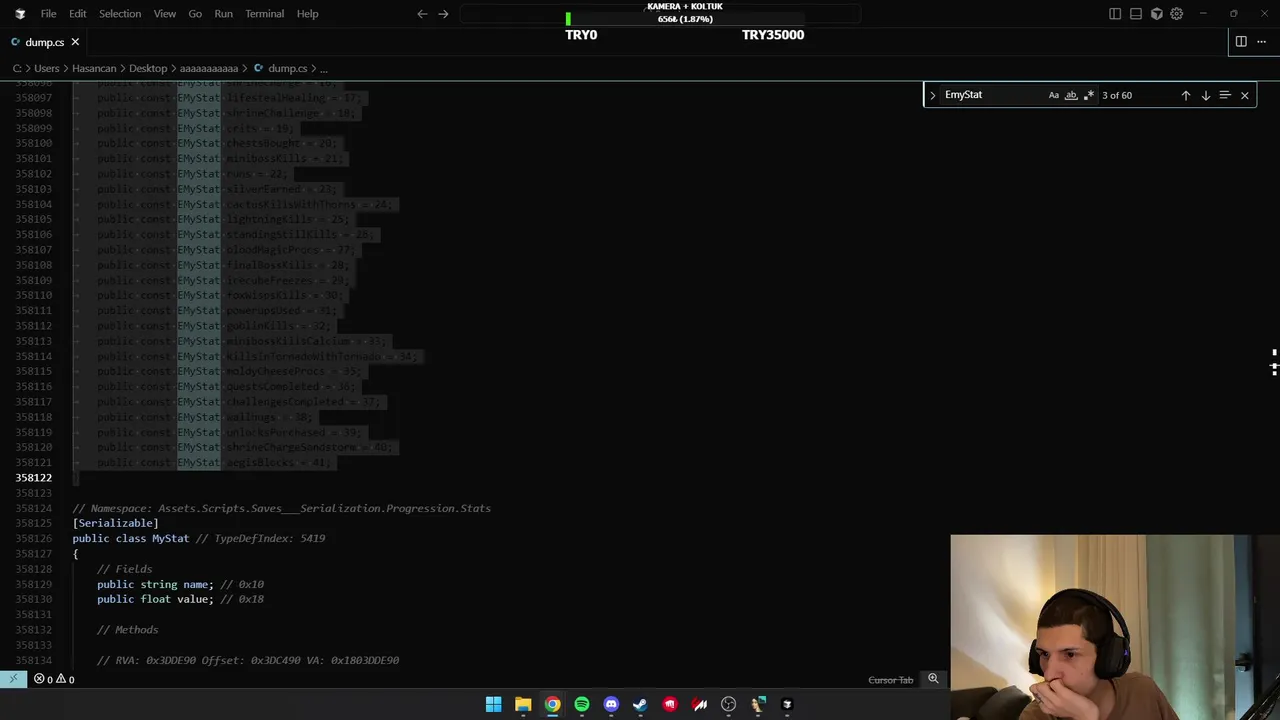Toggle Use Regular Expression in find widget
The height and width of the screenshot is (720, 1280).
pyautogui.click(x=1088, y=95)
